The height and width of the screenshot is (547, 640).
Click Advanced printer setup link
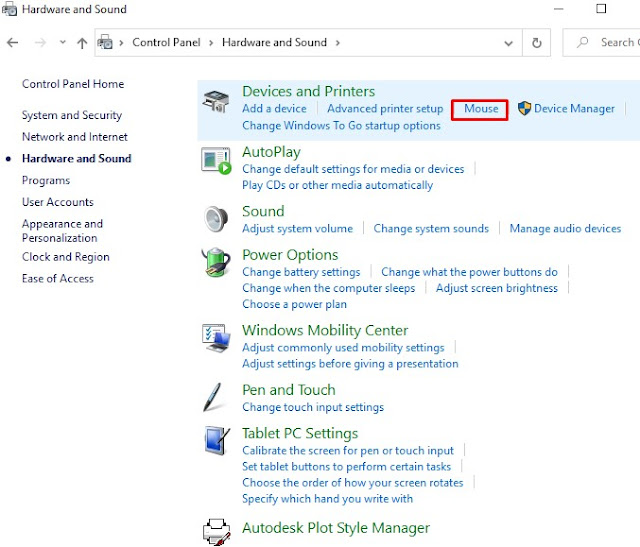tap(385, 109)
